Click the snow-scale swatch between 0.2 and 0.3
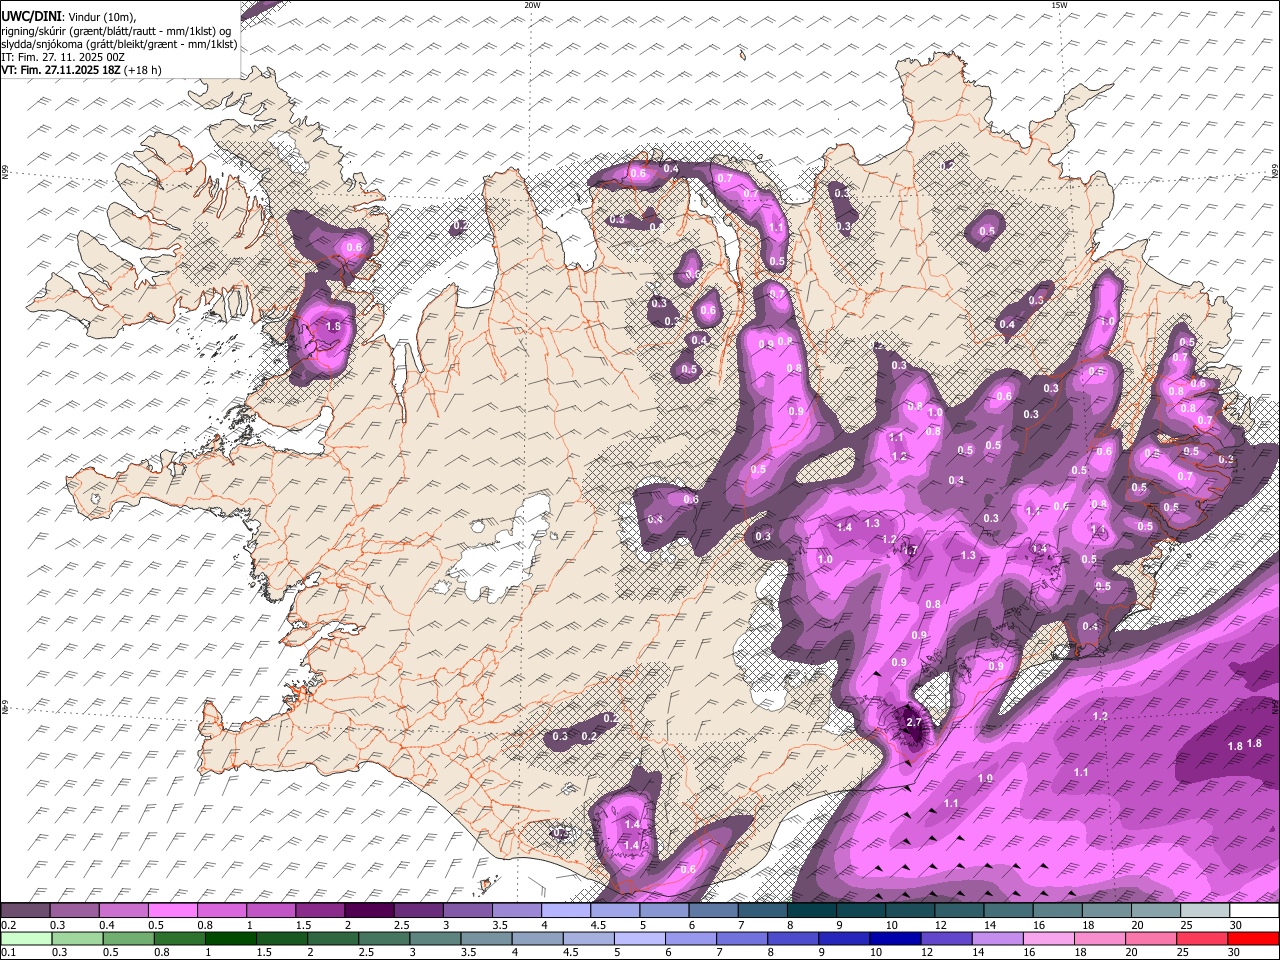Viewport: 1280px width, 960px height. coord(26,911)
